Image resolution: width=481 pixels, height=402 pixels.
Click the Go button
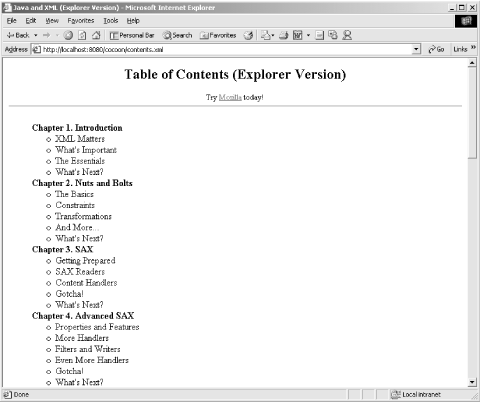click(436, 49)
